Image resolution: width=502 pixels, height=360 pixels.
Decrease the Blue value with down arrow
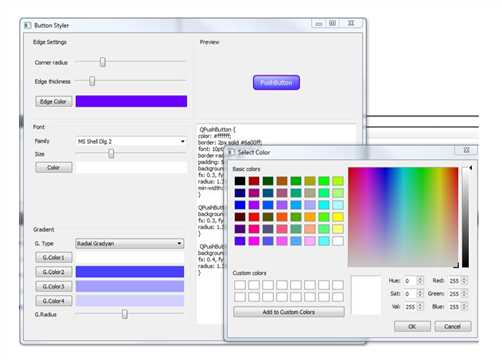(x=465, y=309)
